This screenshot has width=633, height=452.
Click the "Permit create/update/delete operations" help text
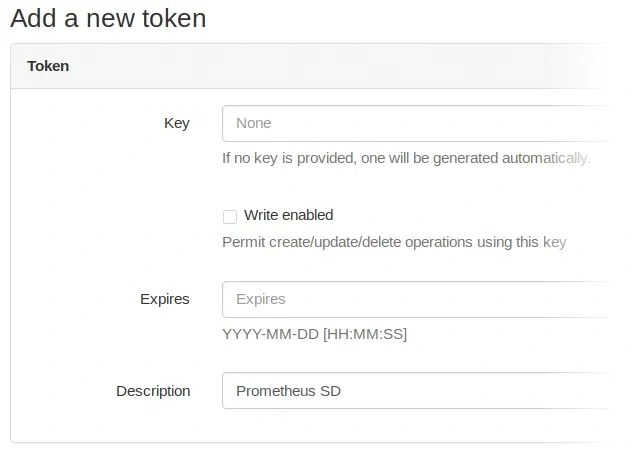394,242
